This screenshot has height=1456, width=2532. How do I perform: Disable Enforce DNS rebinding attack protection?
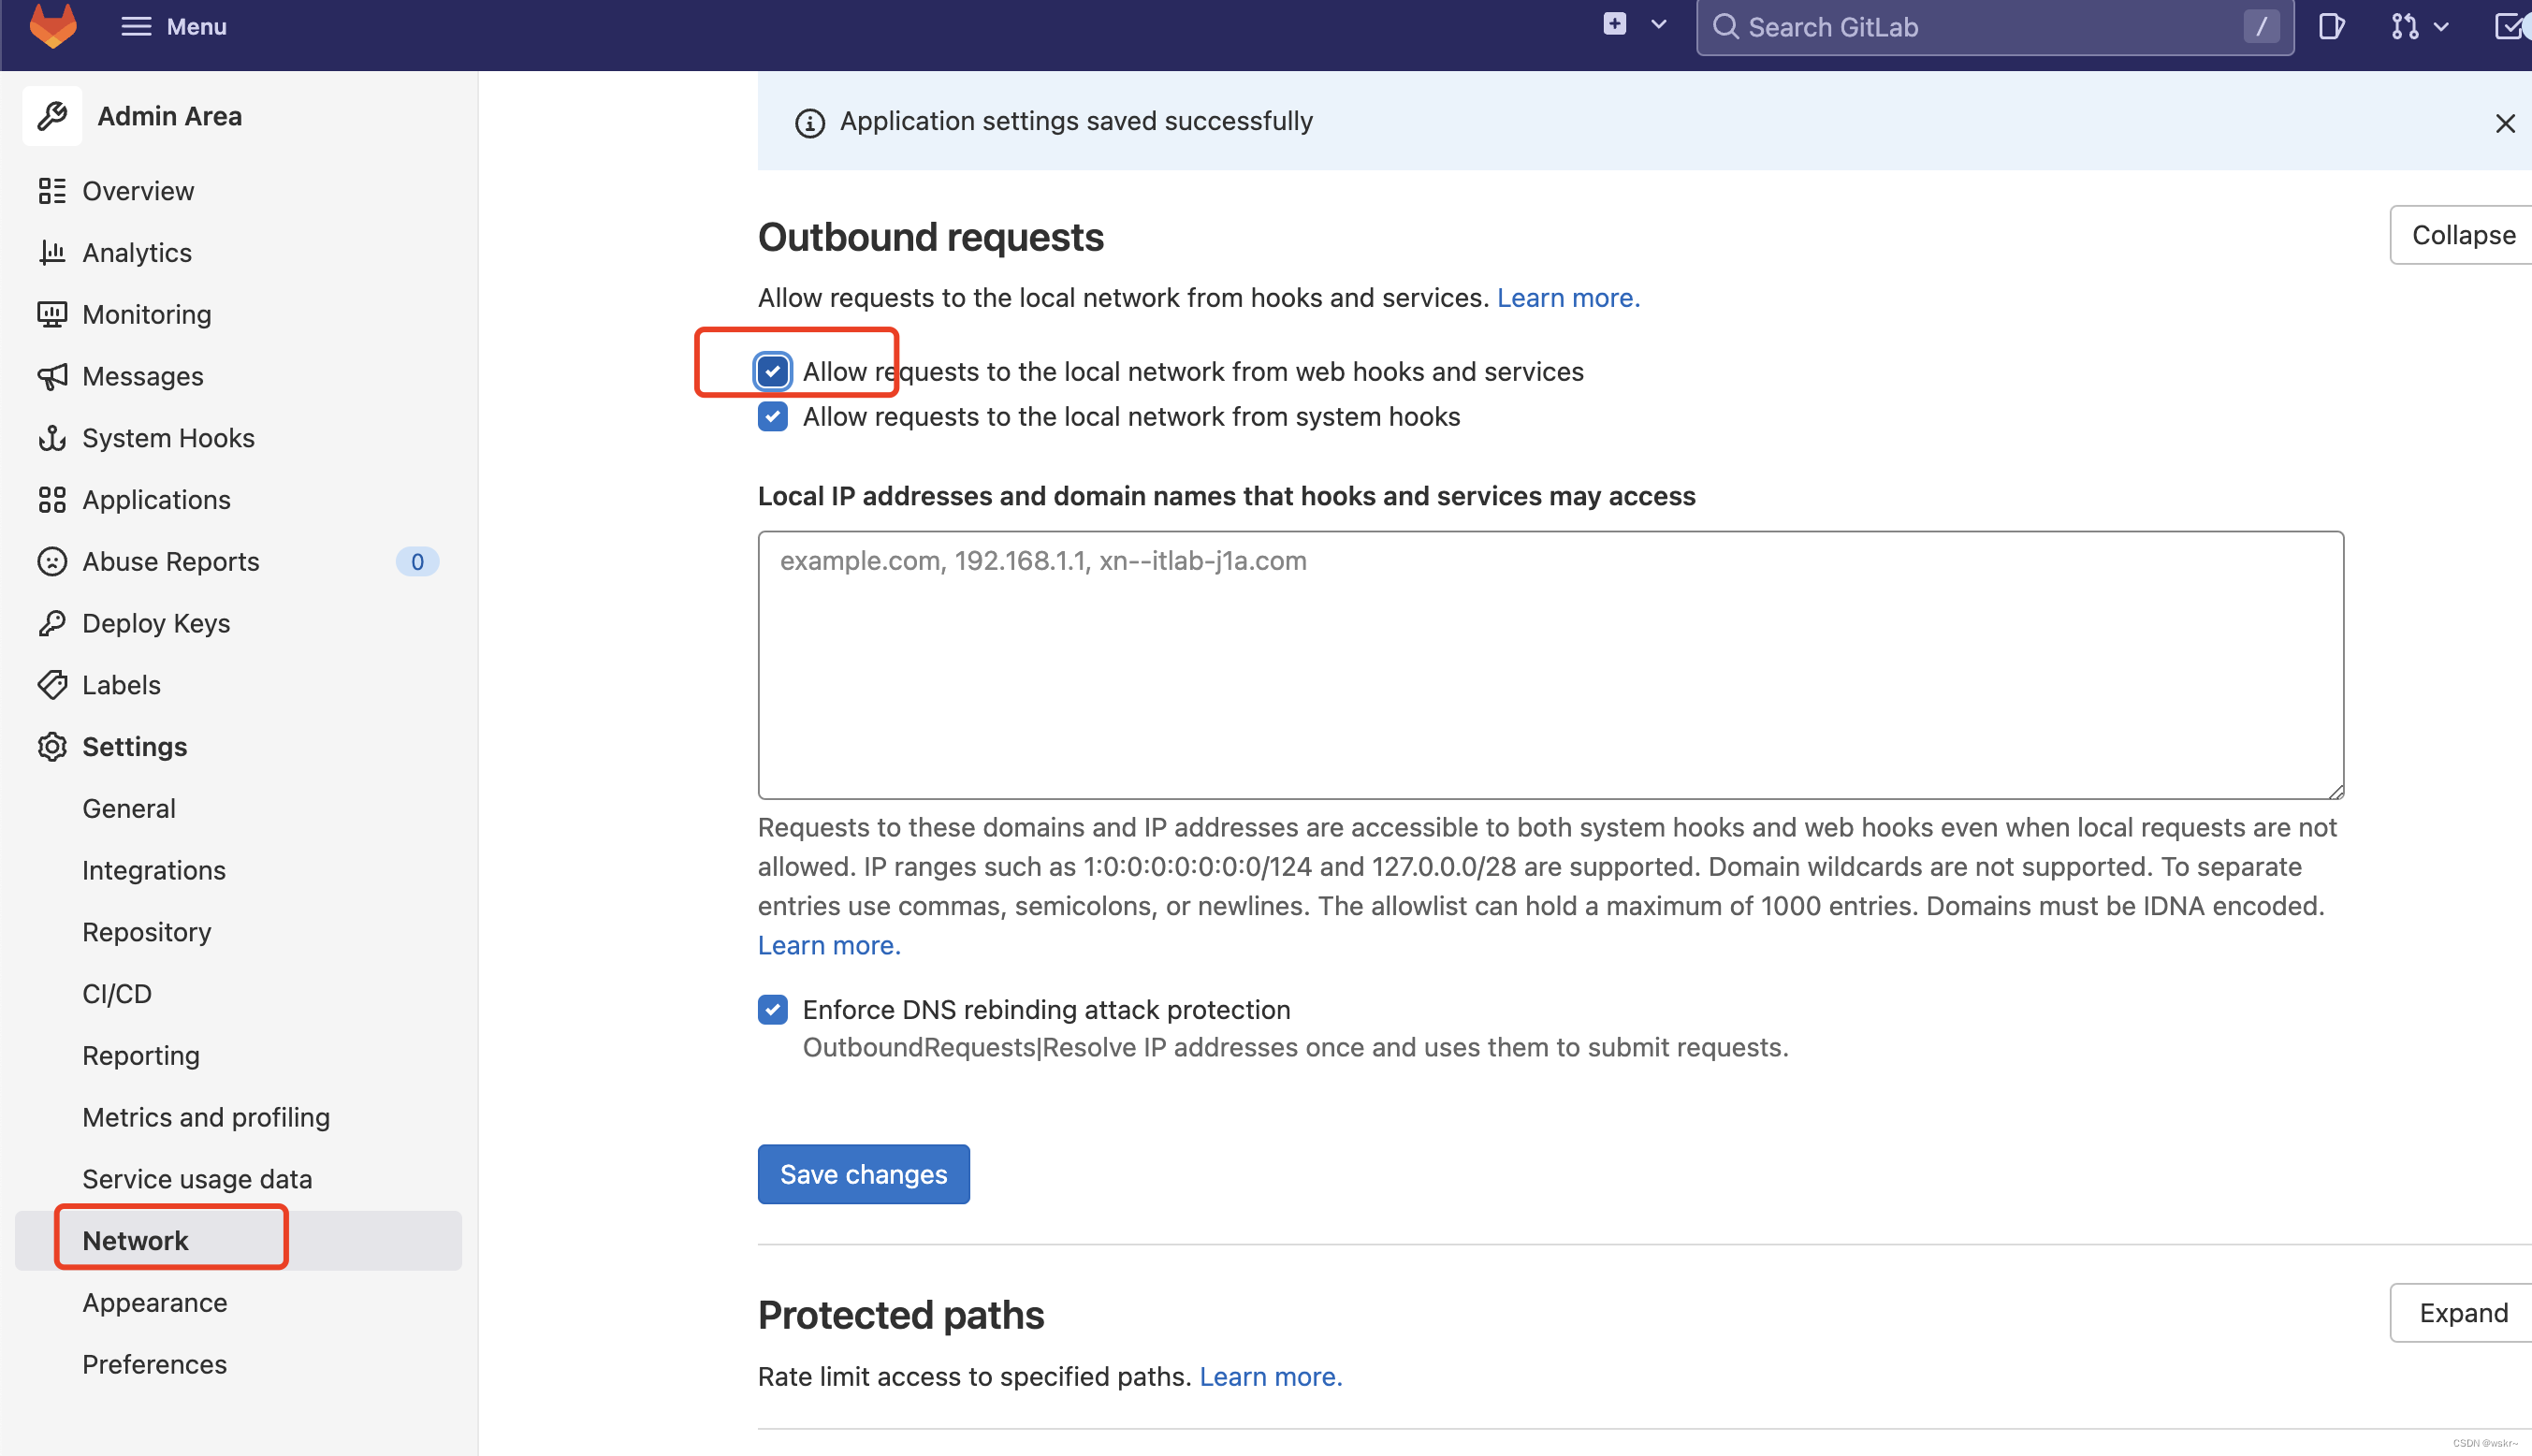tap(772, 1009)
